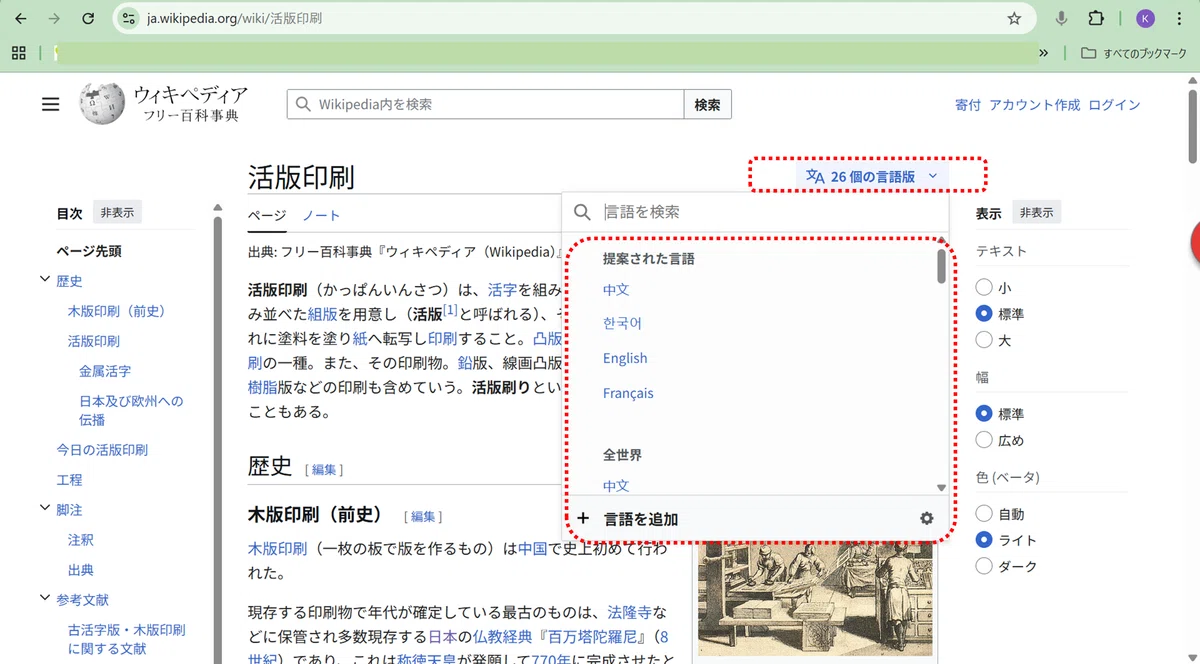Switch to the ノート tab
Viewport: 1200px width, 664px height.
pyautogui.click(x=321, y=215)
